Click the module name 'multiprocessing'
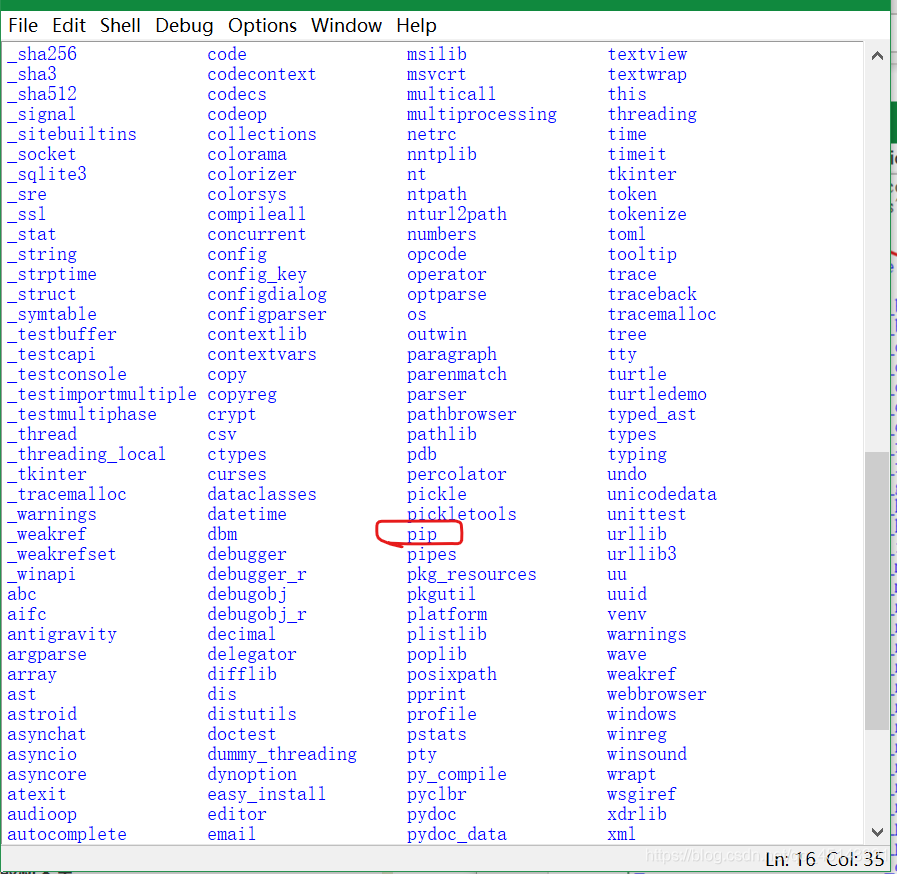Viewport: 897px width, 874px height. click(482, 114)
